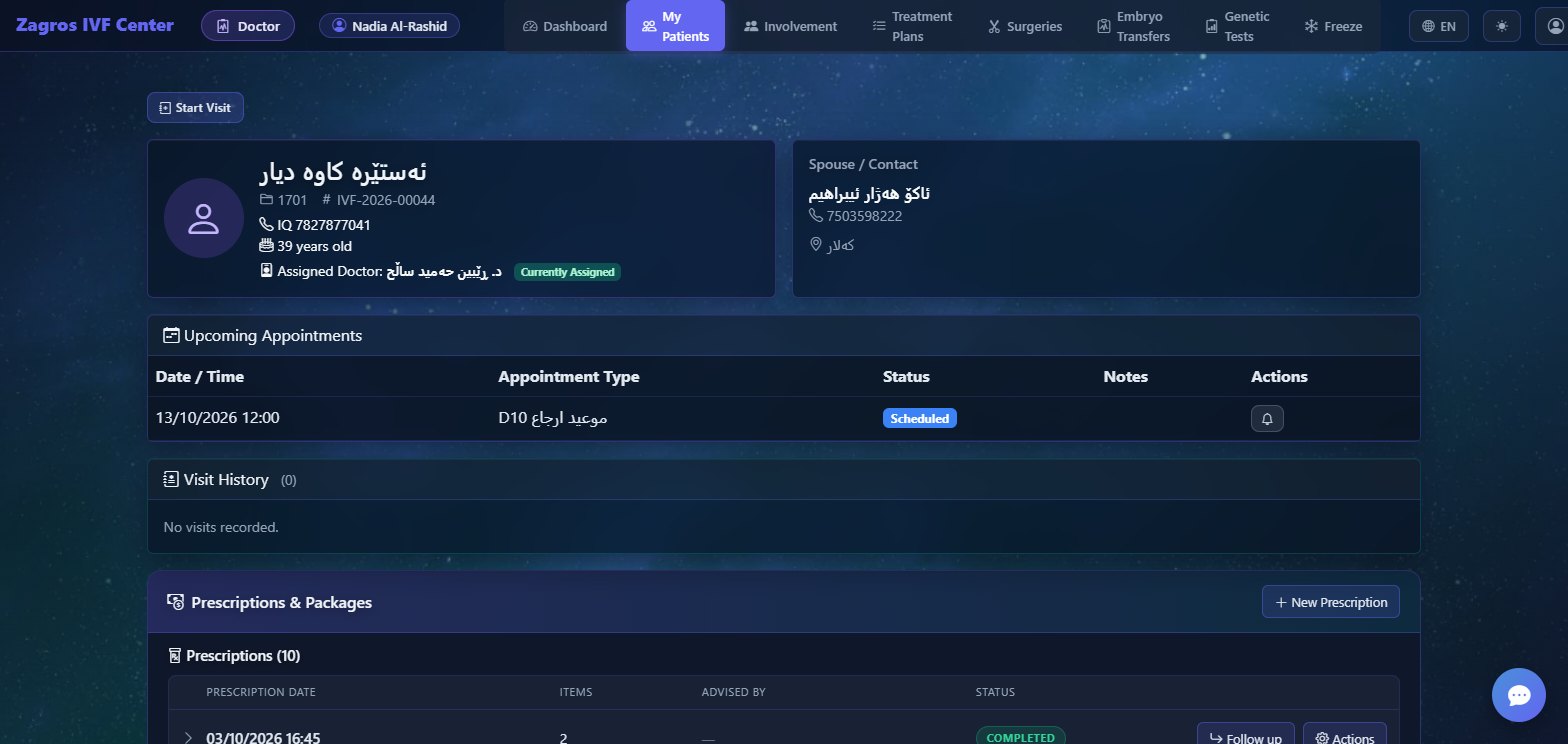Viewport: 1568px width, 744px height.
Task: Click the Scheduled status badge
Action: (x=919, y=418)
